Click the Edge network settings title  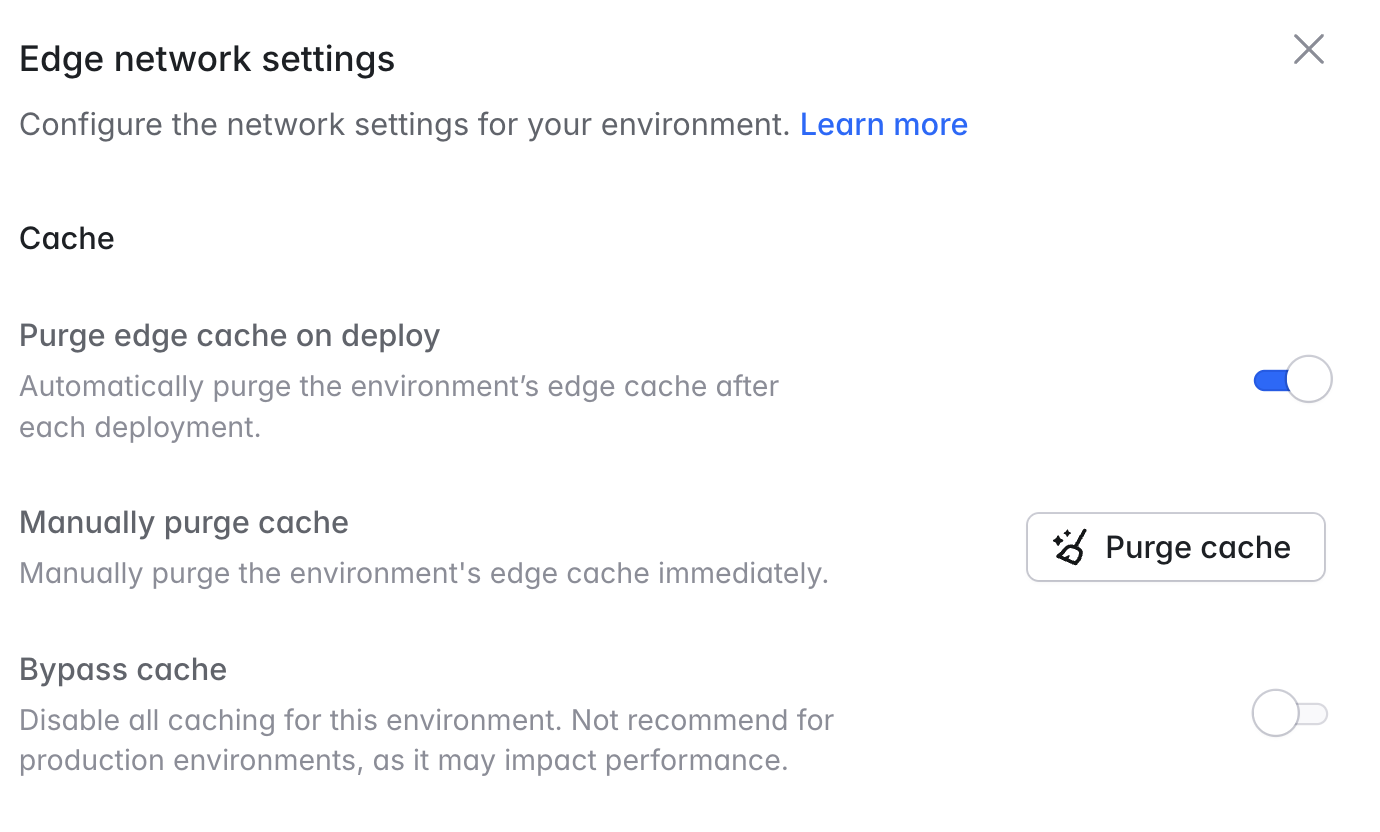pyautogui.click(x=207, y=59)
